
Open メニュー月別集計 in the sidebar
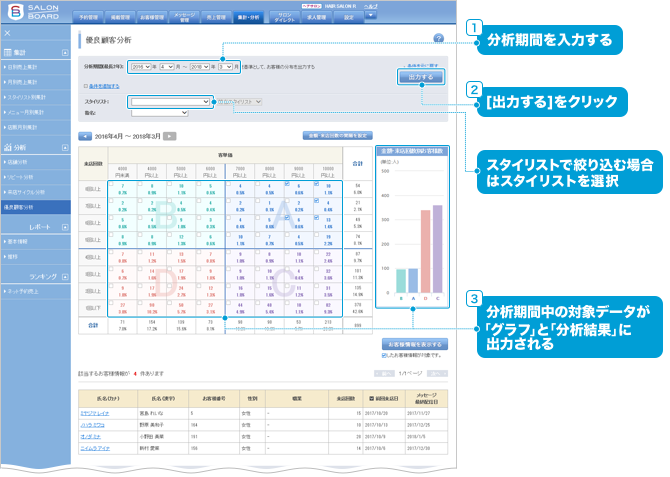point(36,112)
